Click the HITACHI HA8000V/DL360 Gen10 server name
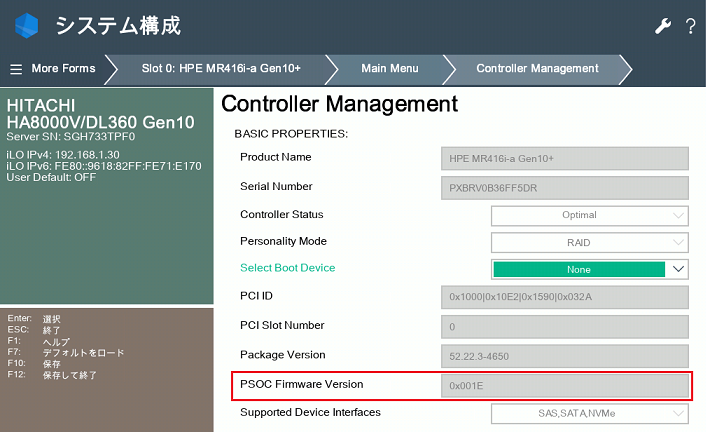 [x=100, y=114]
